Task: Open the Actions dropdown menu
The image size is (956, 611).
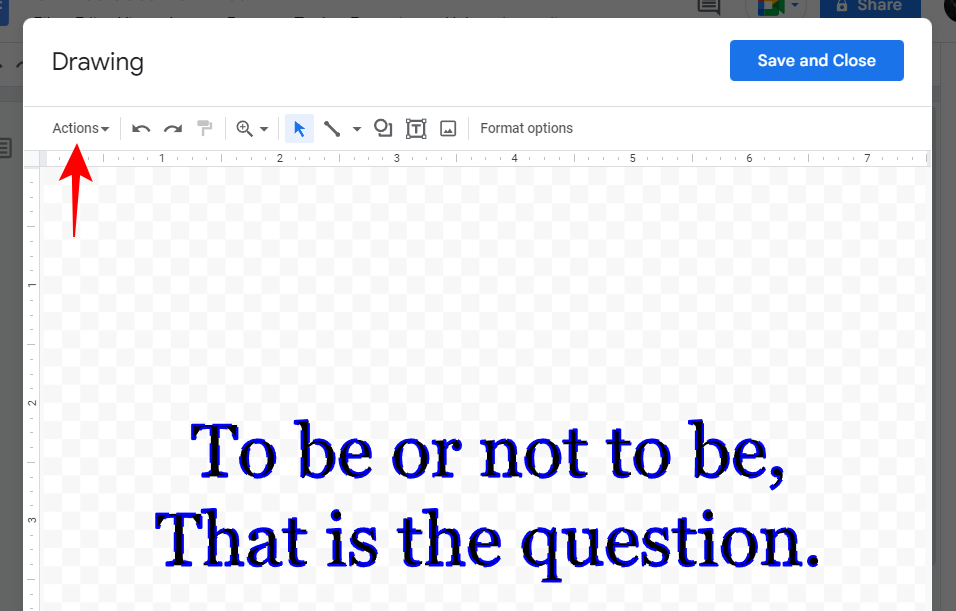Action: click(80, 128)
